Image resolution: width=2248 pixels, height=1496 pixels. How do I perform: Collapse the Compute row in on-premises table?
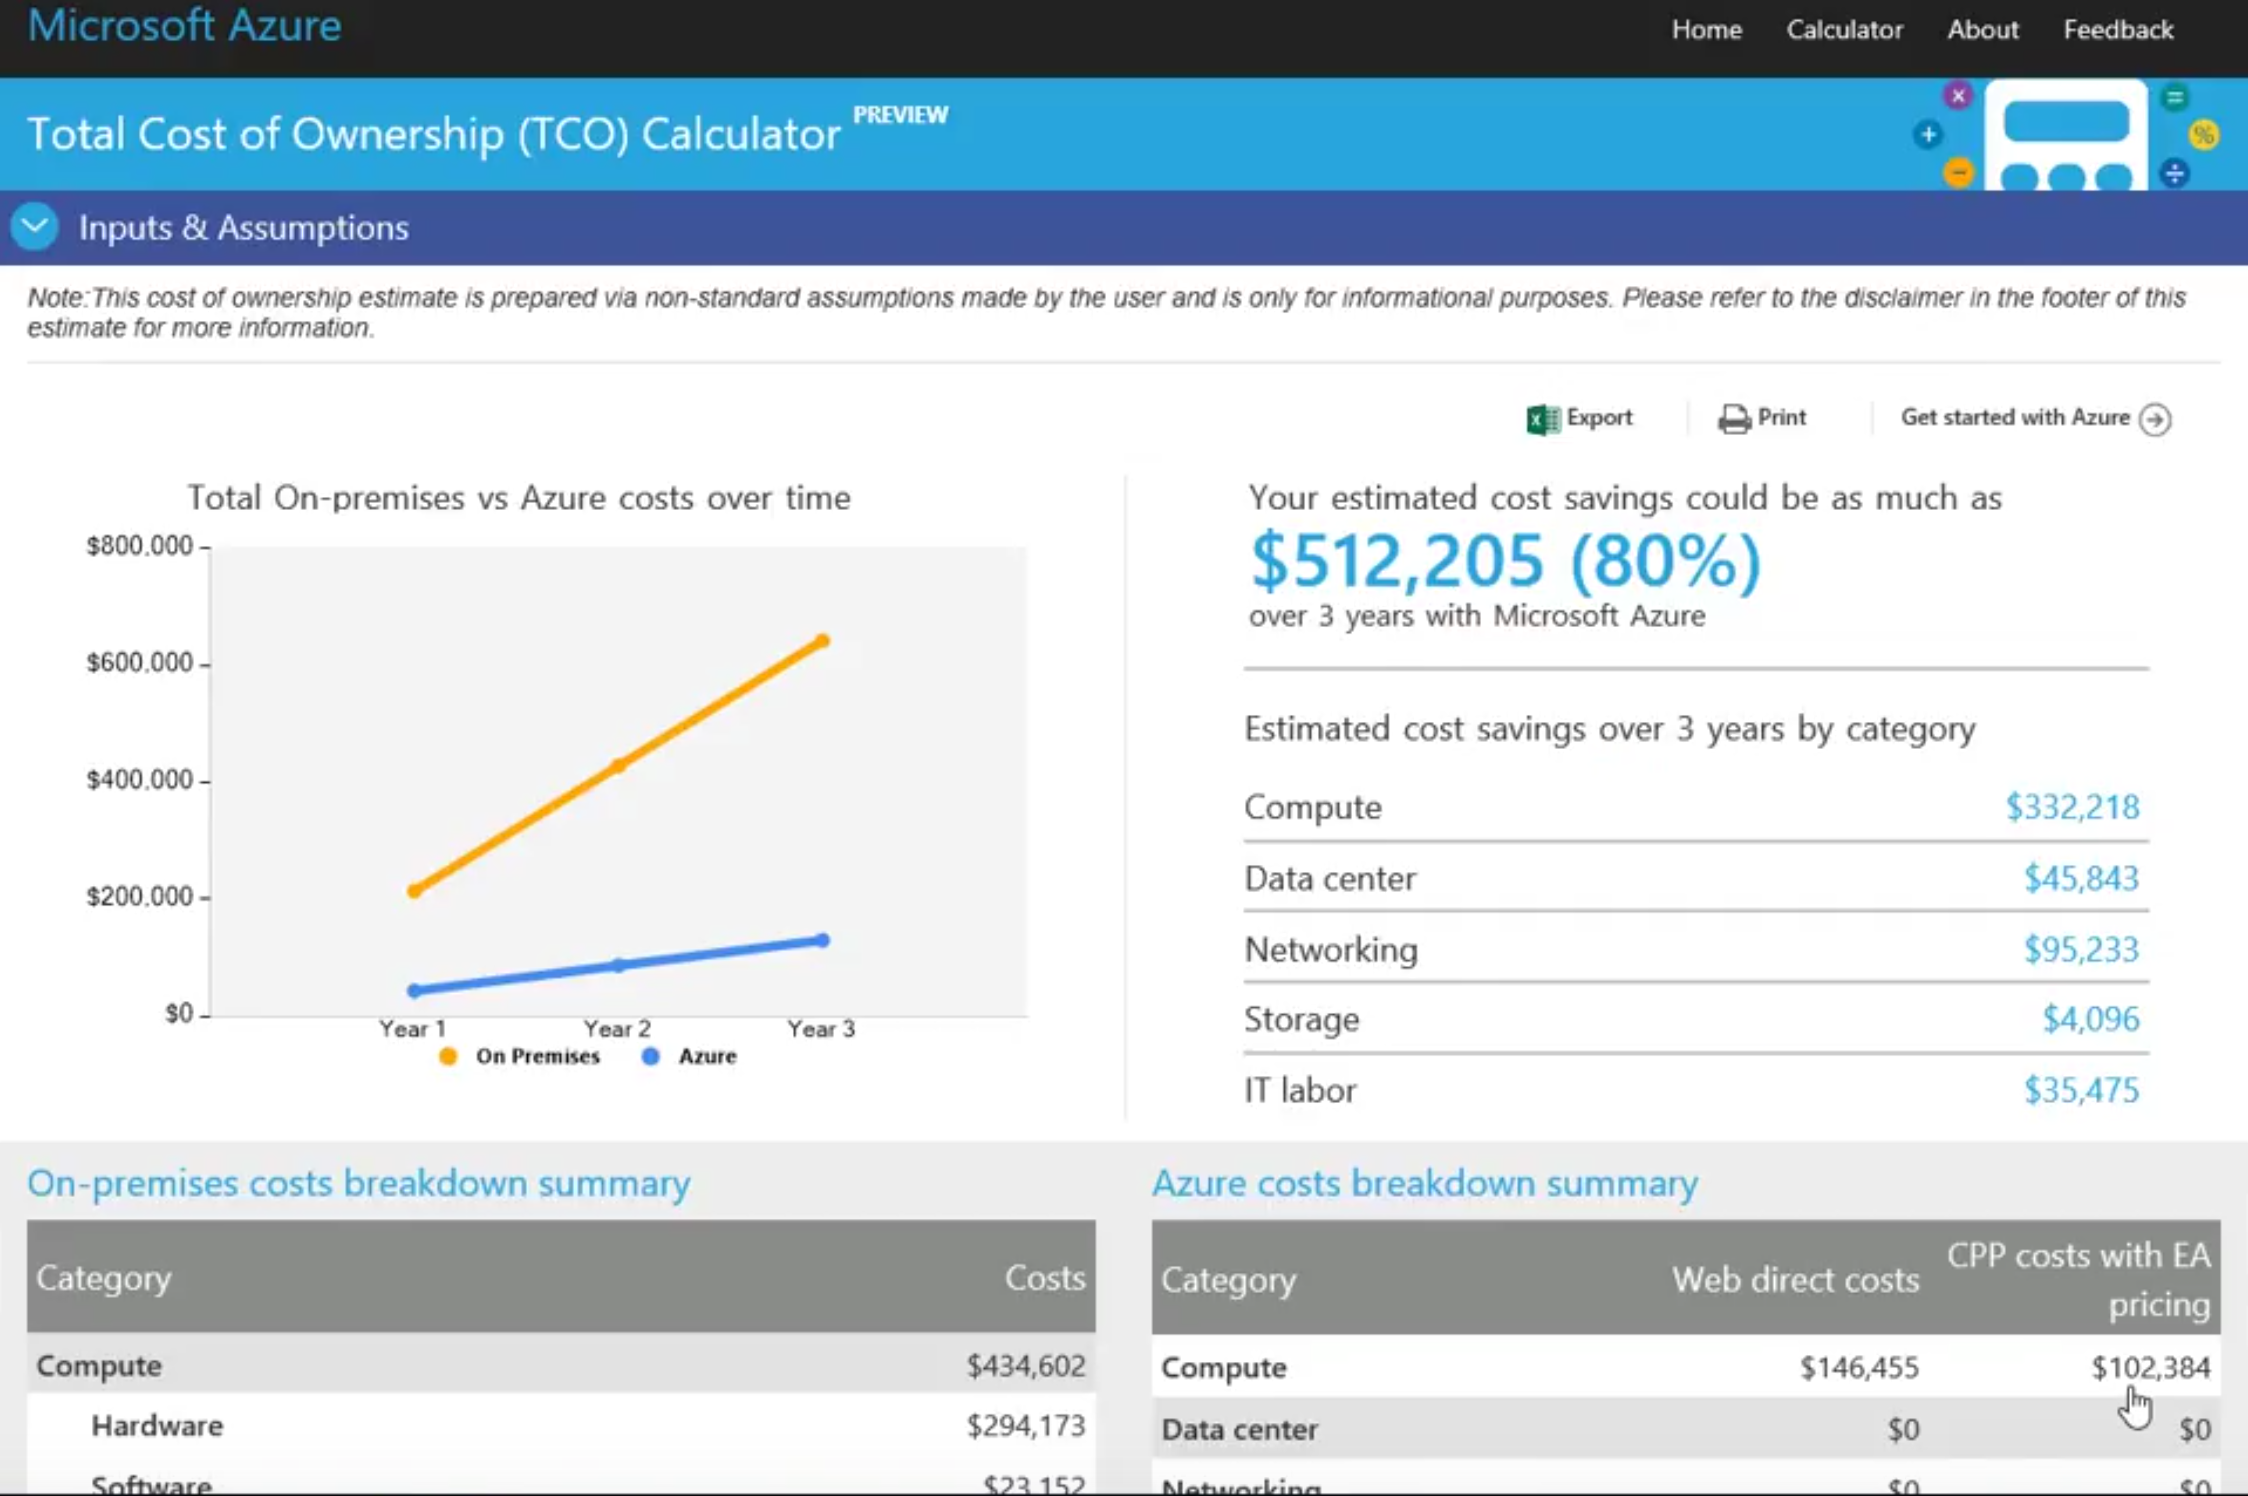[99, 1366]
